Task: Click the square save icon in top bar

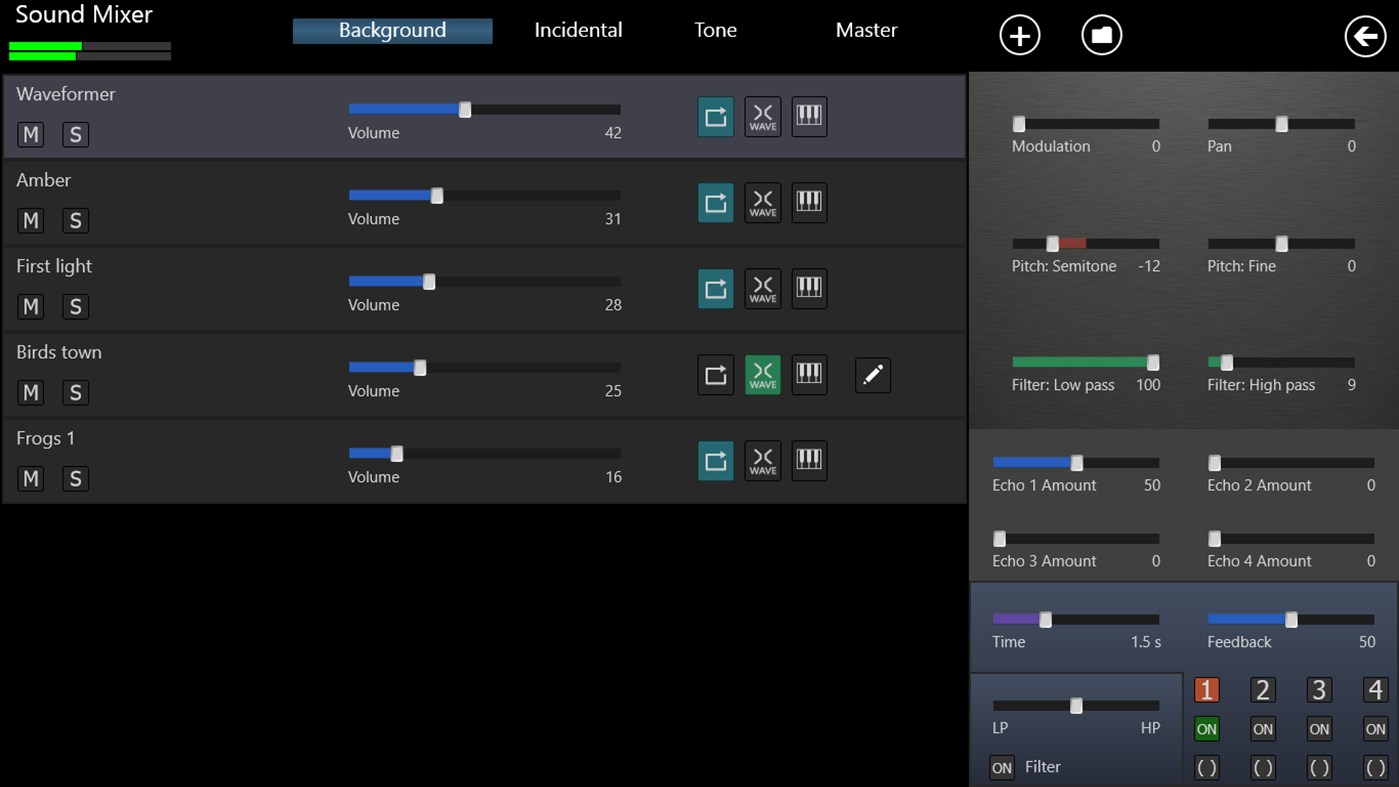Action: coord(1101,34)
